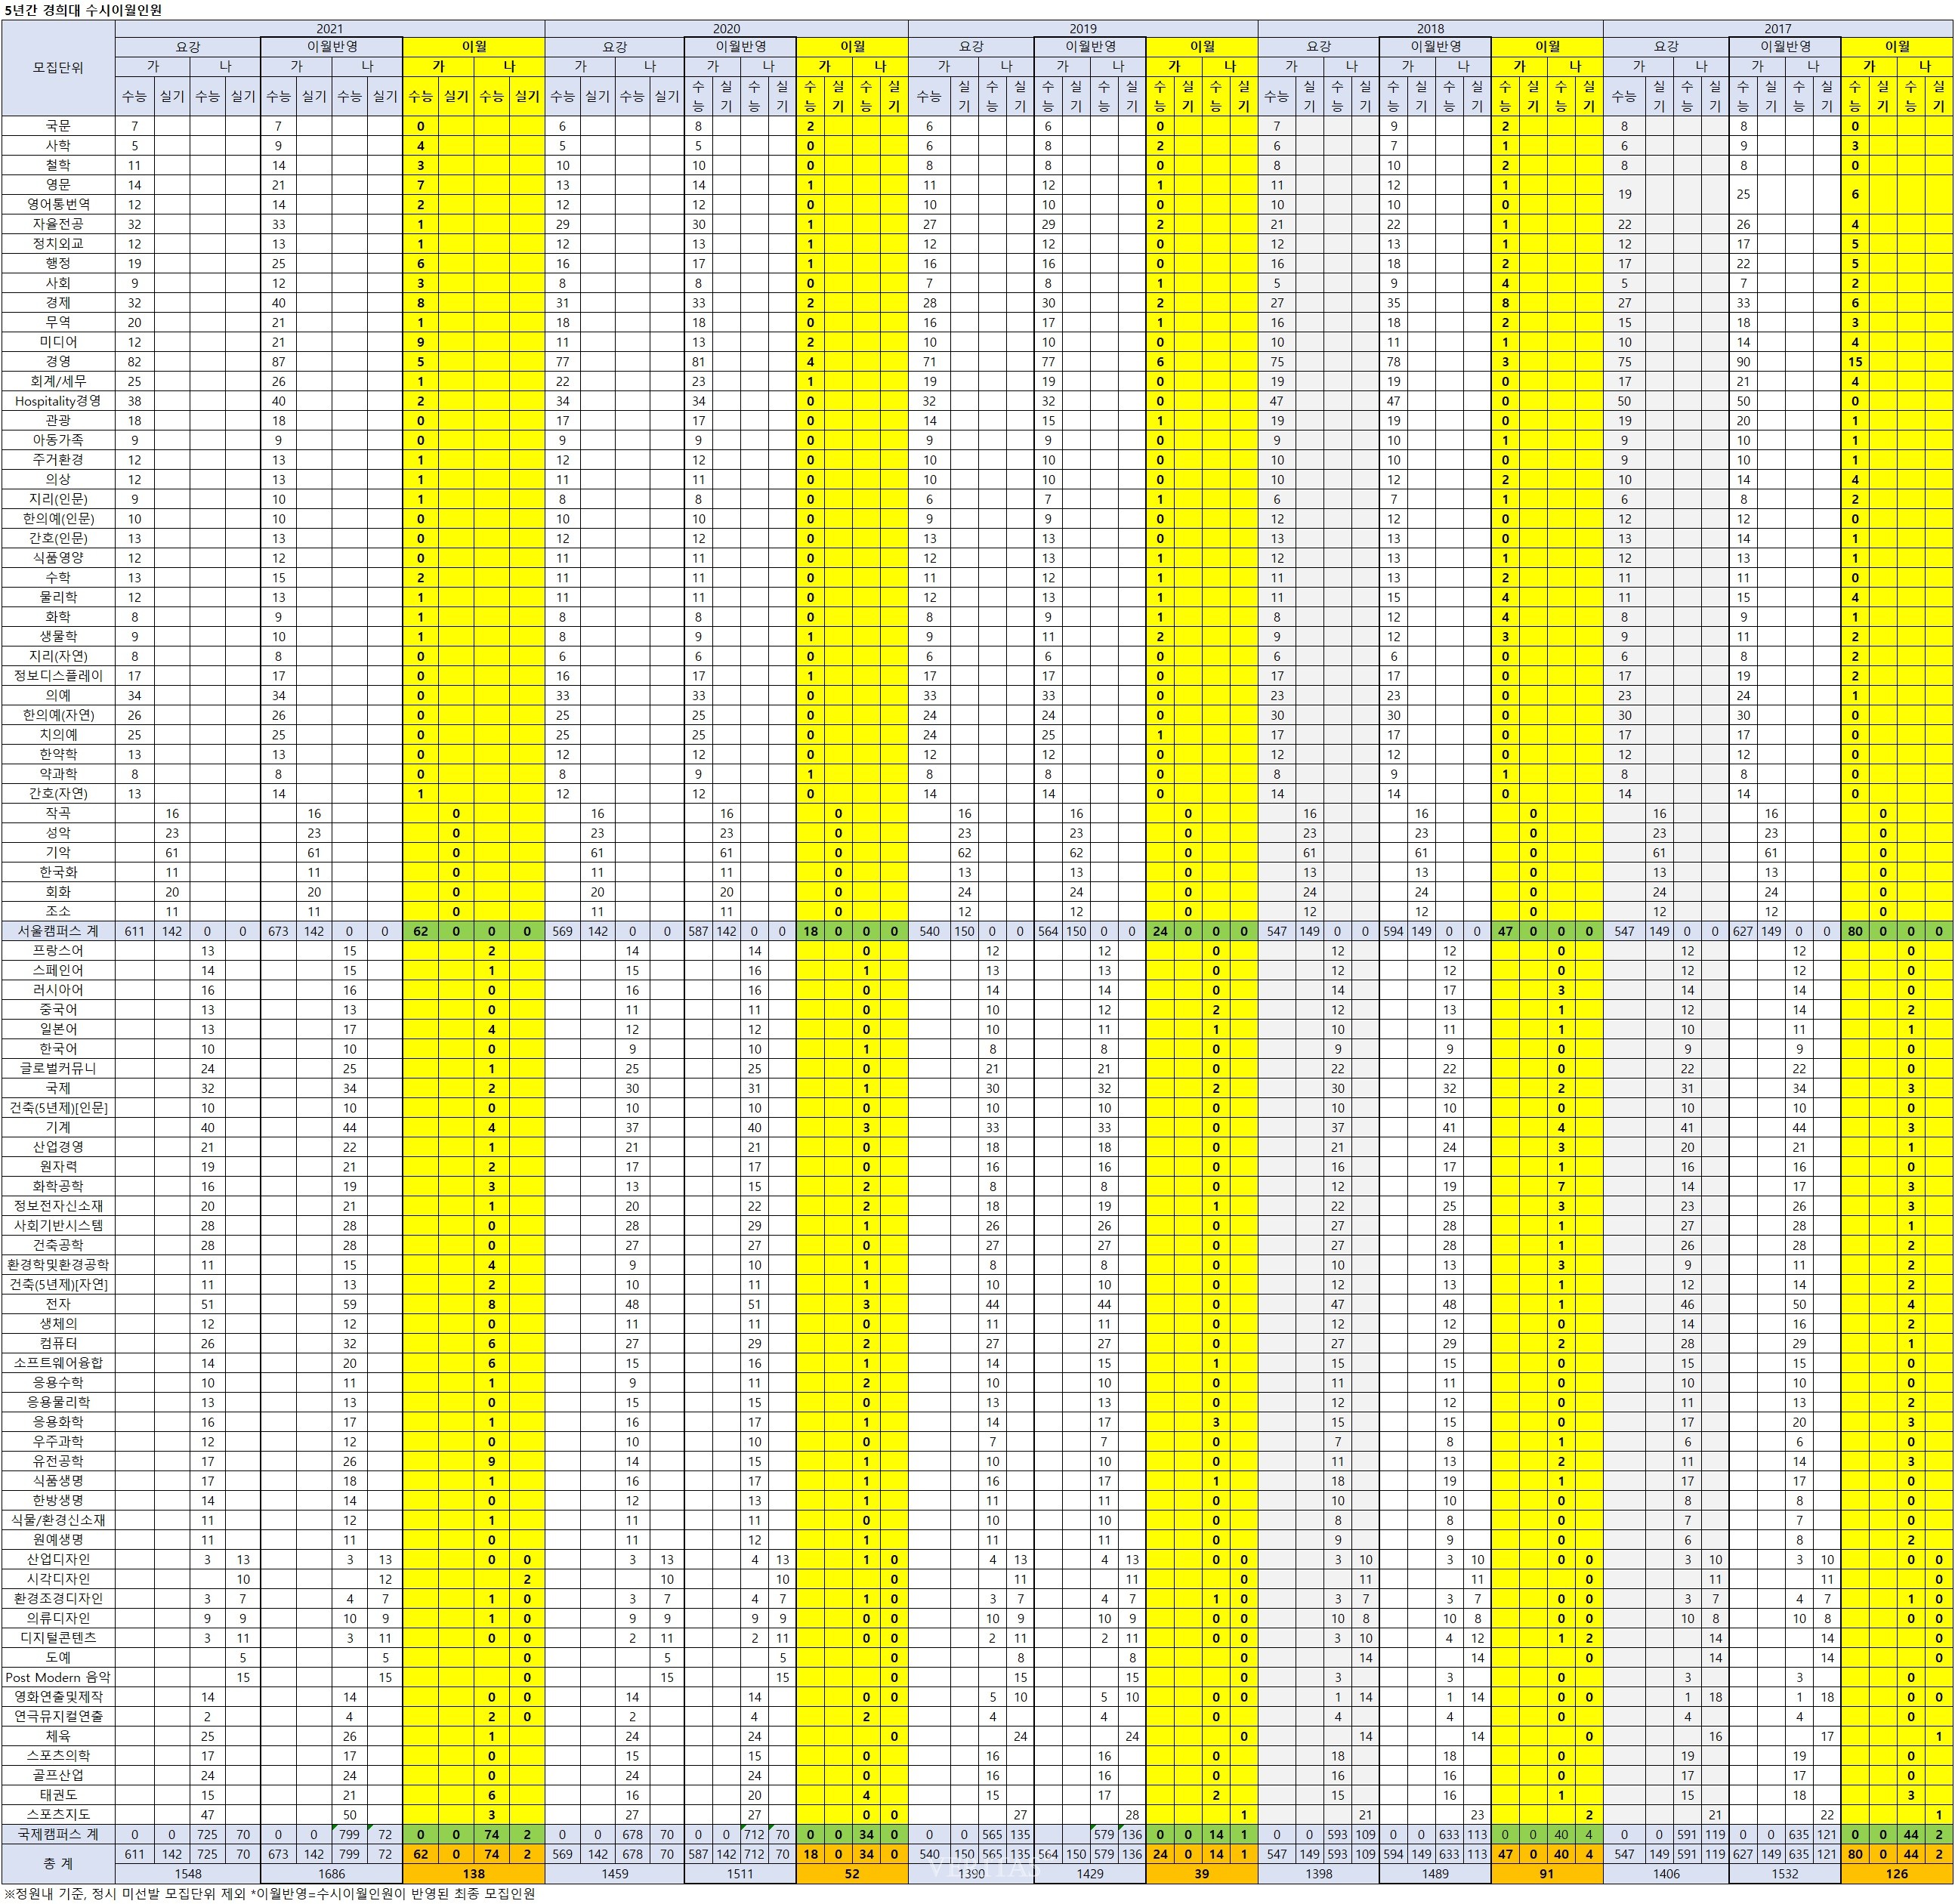Select the 2021 year header
This screenshot has height=1904, width=1955.
[x=330, y=28]
